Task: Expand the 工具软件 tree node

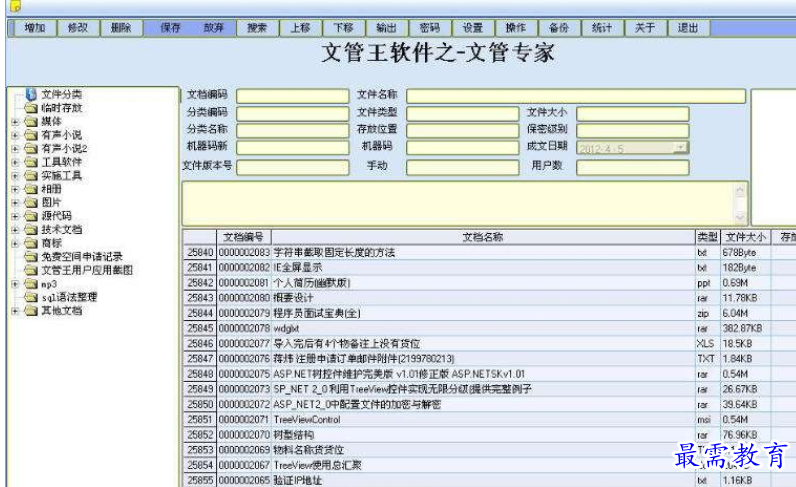Action: tap(15, 163)
